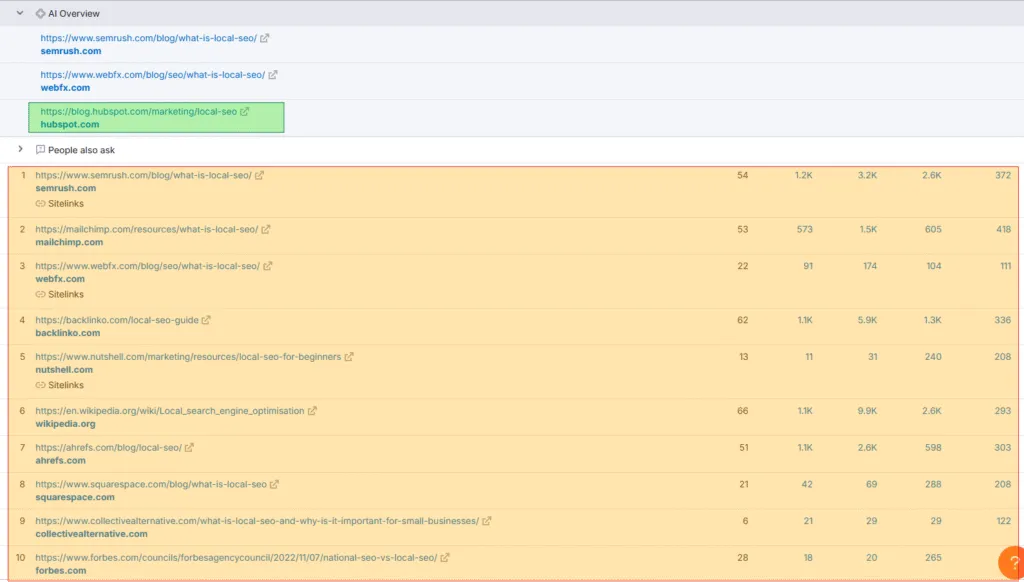Open the ahrefs.com domain link
The image size is (1024, 582).
click(60, 461)
